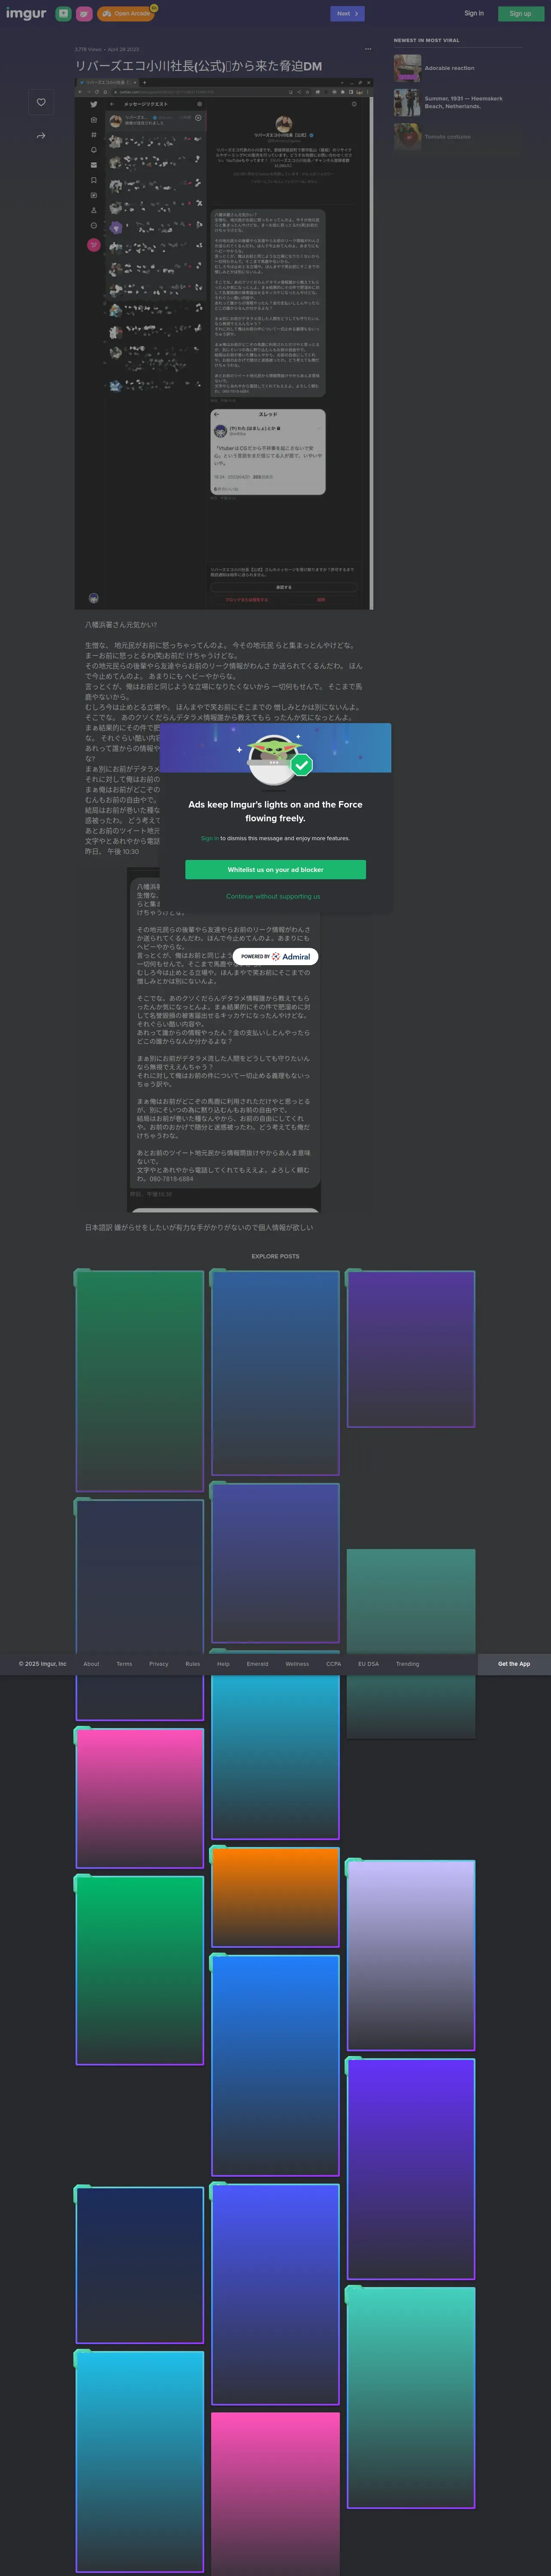Click the main post screenshot image

click(224, 343)
